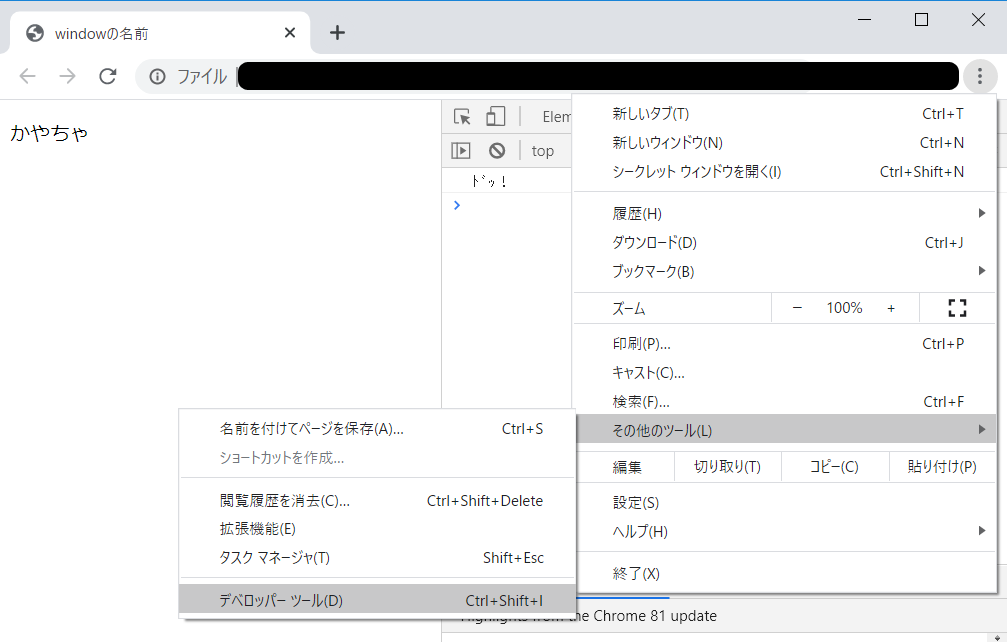Open the page info icon beside the address bar
The height and width of the screenshot is (642, 1007).
coord(157,76)
